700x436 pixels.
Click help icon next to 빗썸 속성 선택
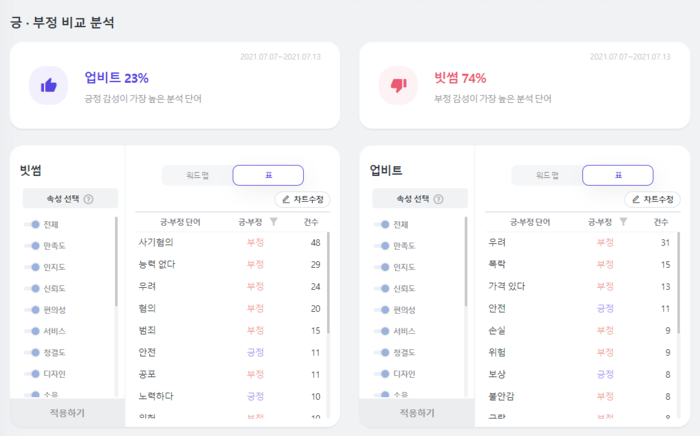(x=89, y=199)
